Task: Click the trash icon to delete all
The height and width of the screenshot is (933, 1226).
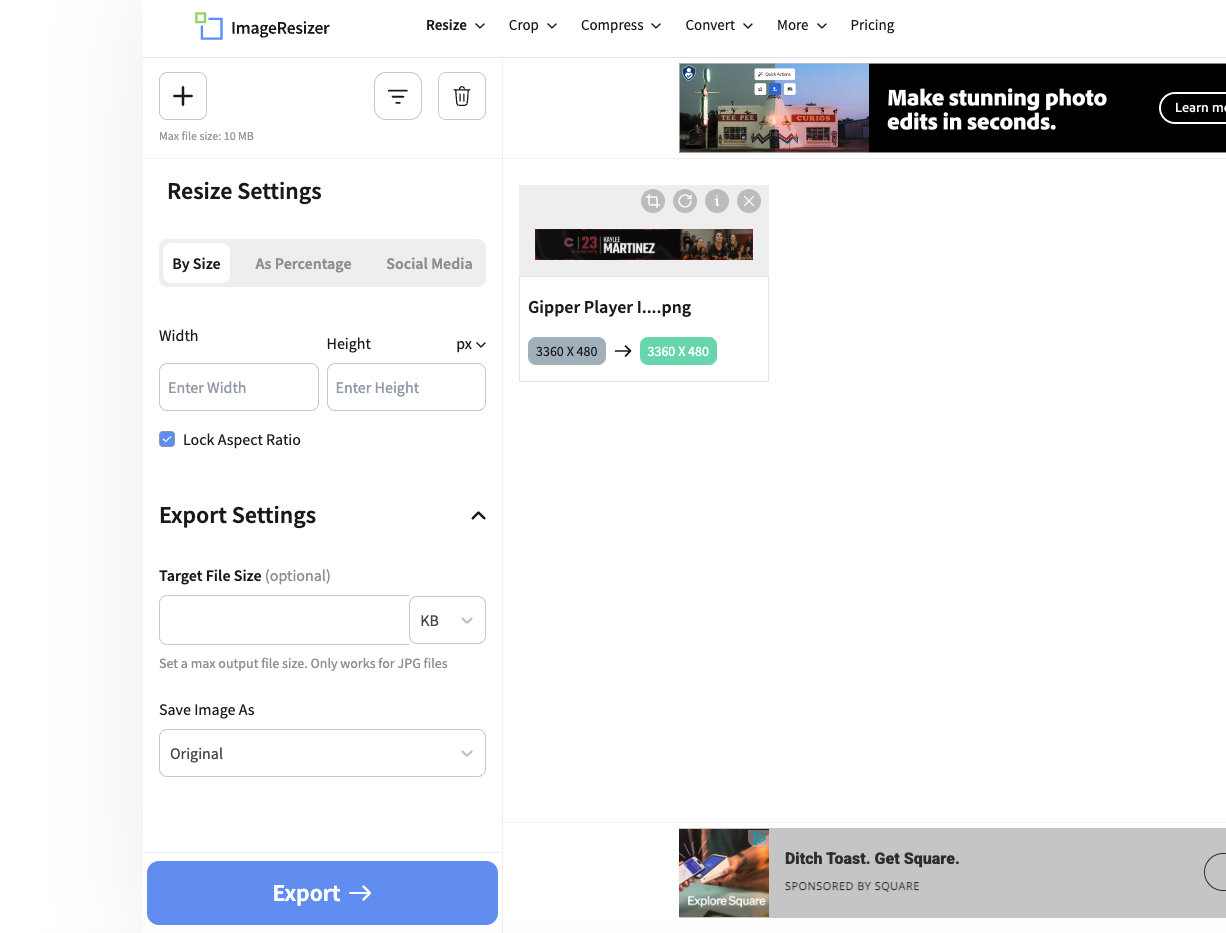Action: click(462, 96)
